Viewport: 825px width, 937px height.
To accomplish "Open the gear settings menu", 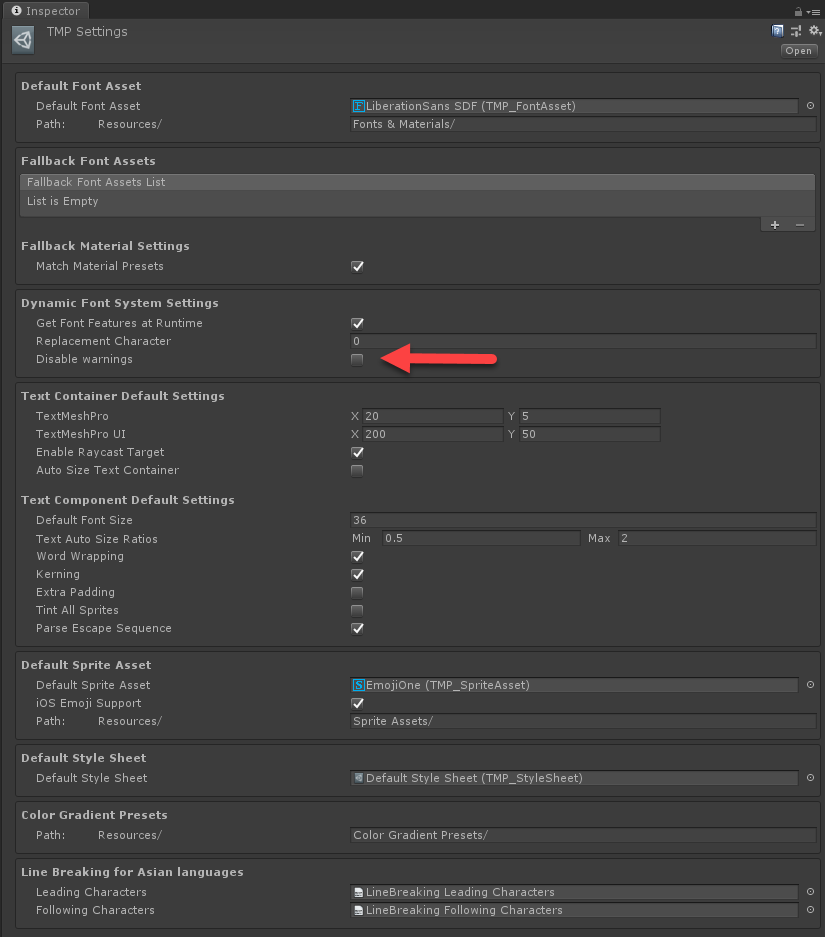I will tap(814, 31).
